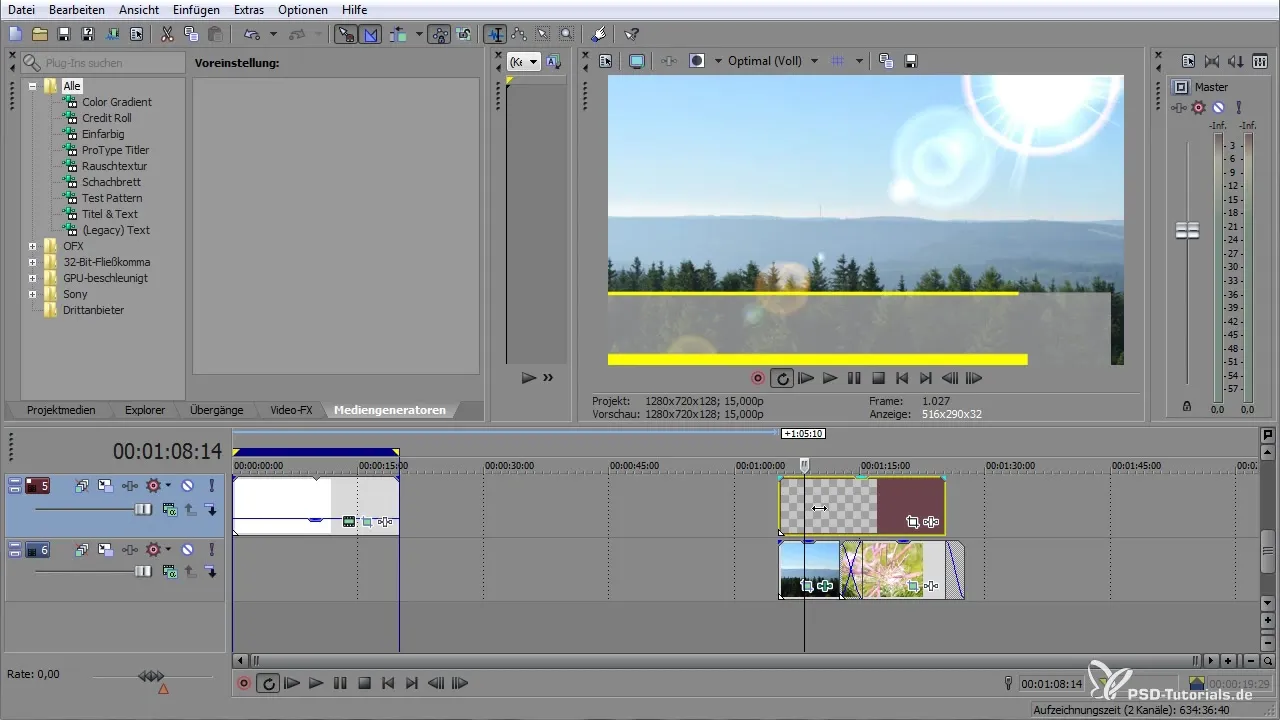The height and width of the screenshot is (720, 1280).
Task: Click the Save project disk icon
Action: 63,34
